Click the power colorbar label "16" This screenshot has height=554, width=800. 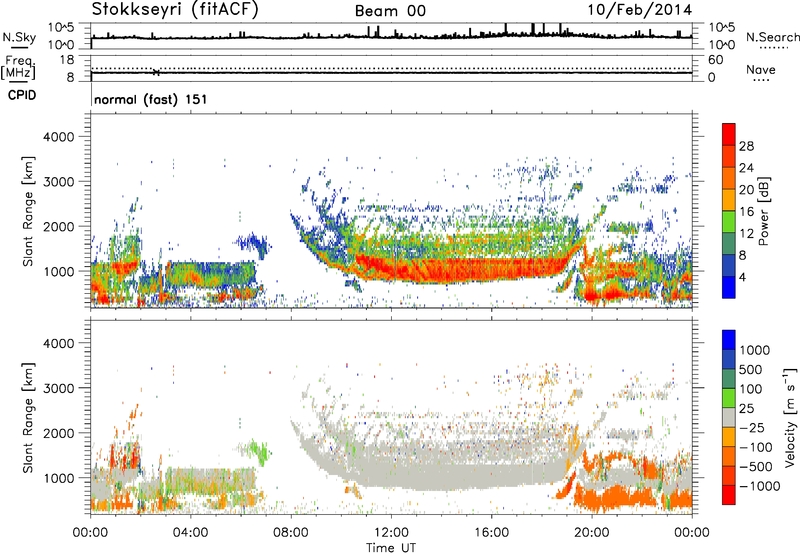[x=746, y=212]
